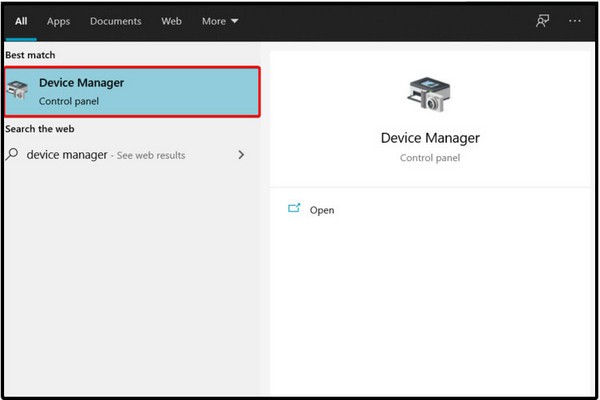Open Device Manager via the Open label

322,210
